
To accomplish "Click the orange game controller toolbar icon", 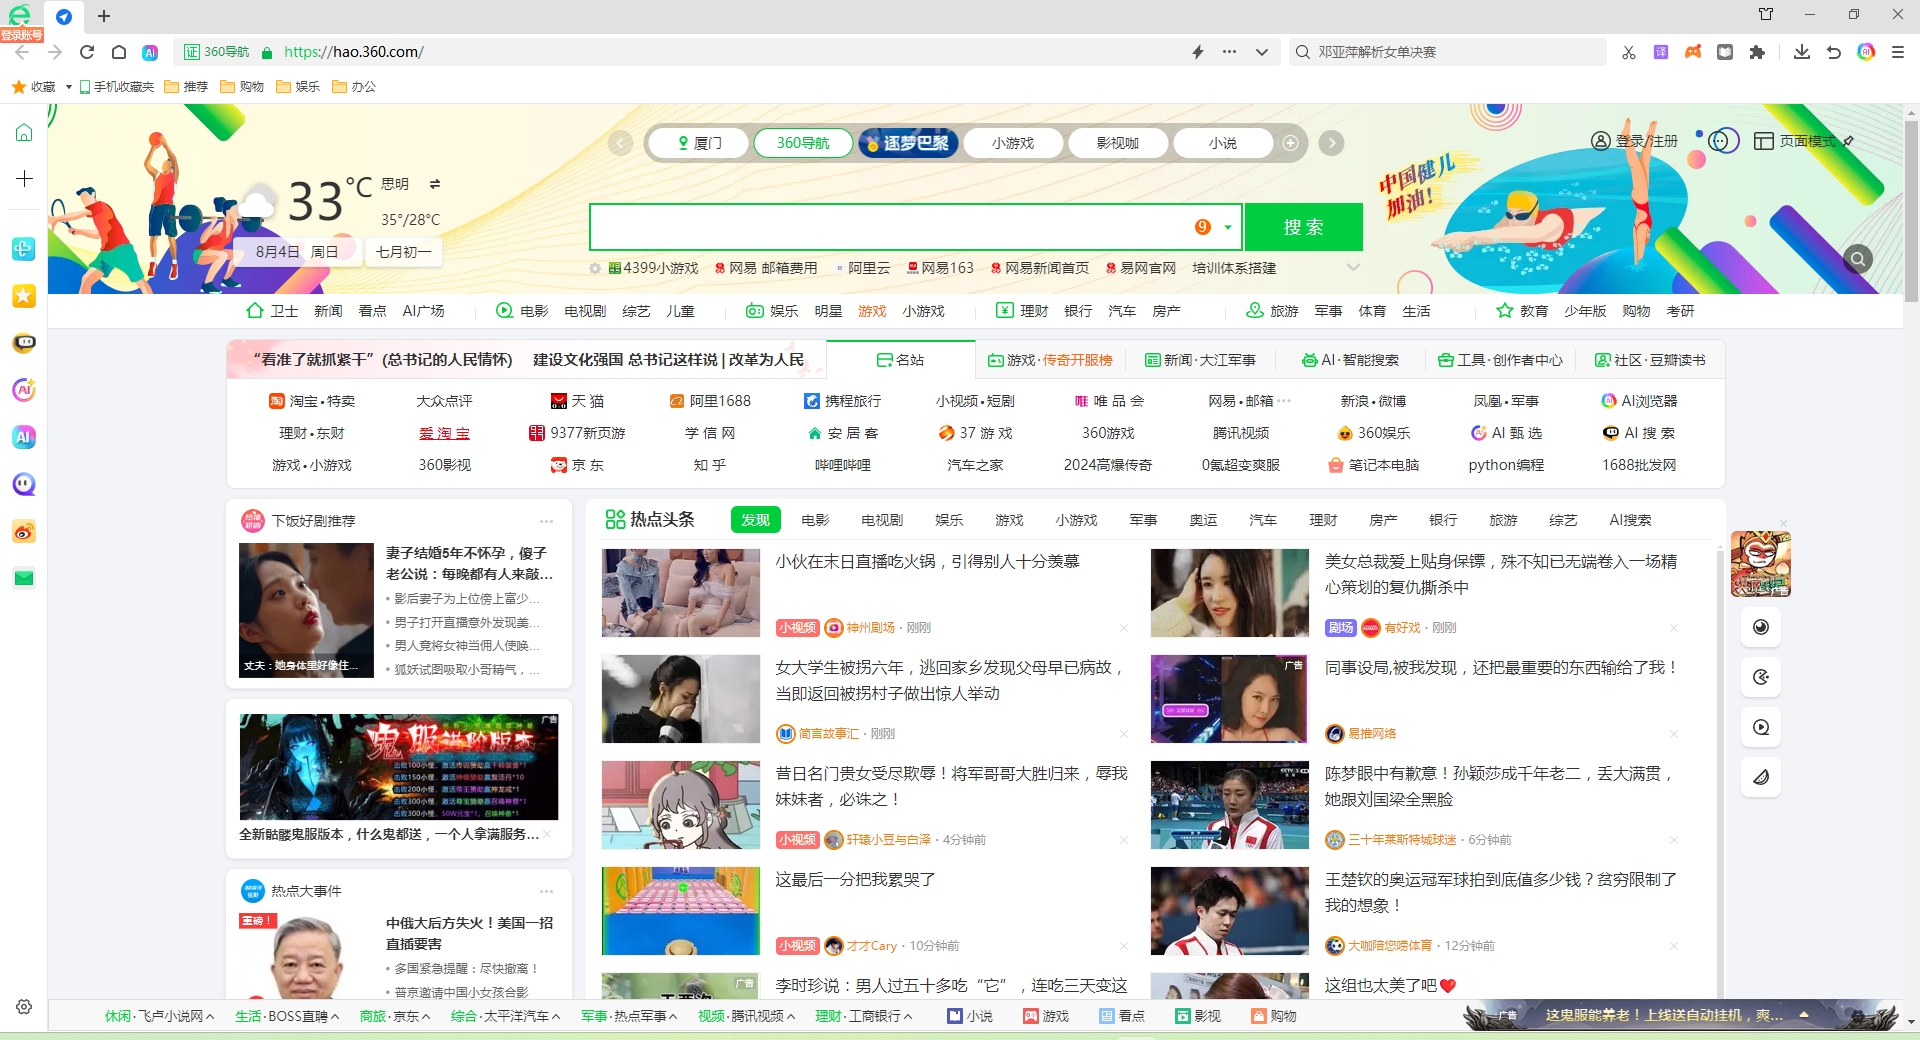I will (x=1693, y=52).
